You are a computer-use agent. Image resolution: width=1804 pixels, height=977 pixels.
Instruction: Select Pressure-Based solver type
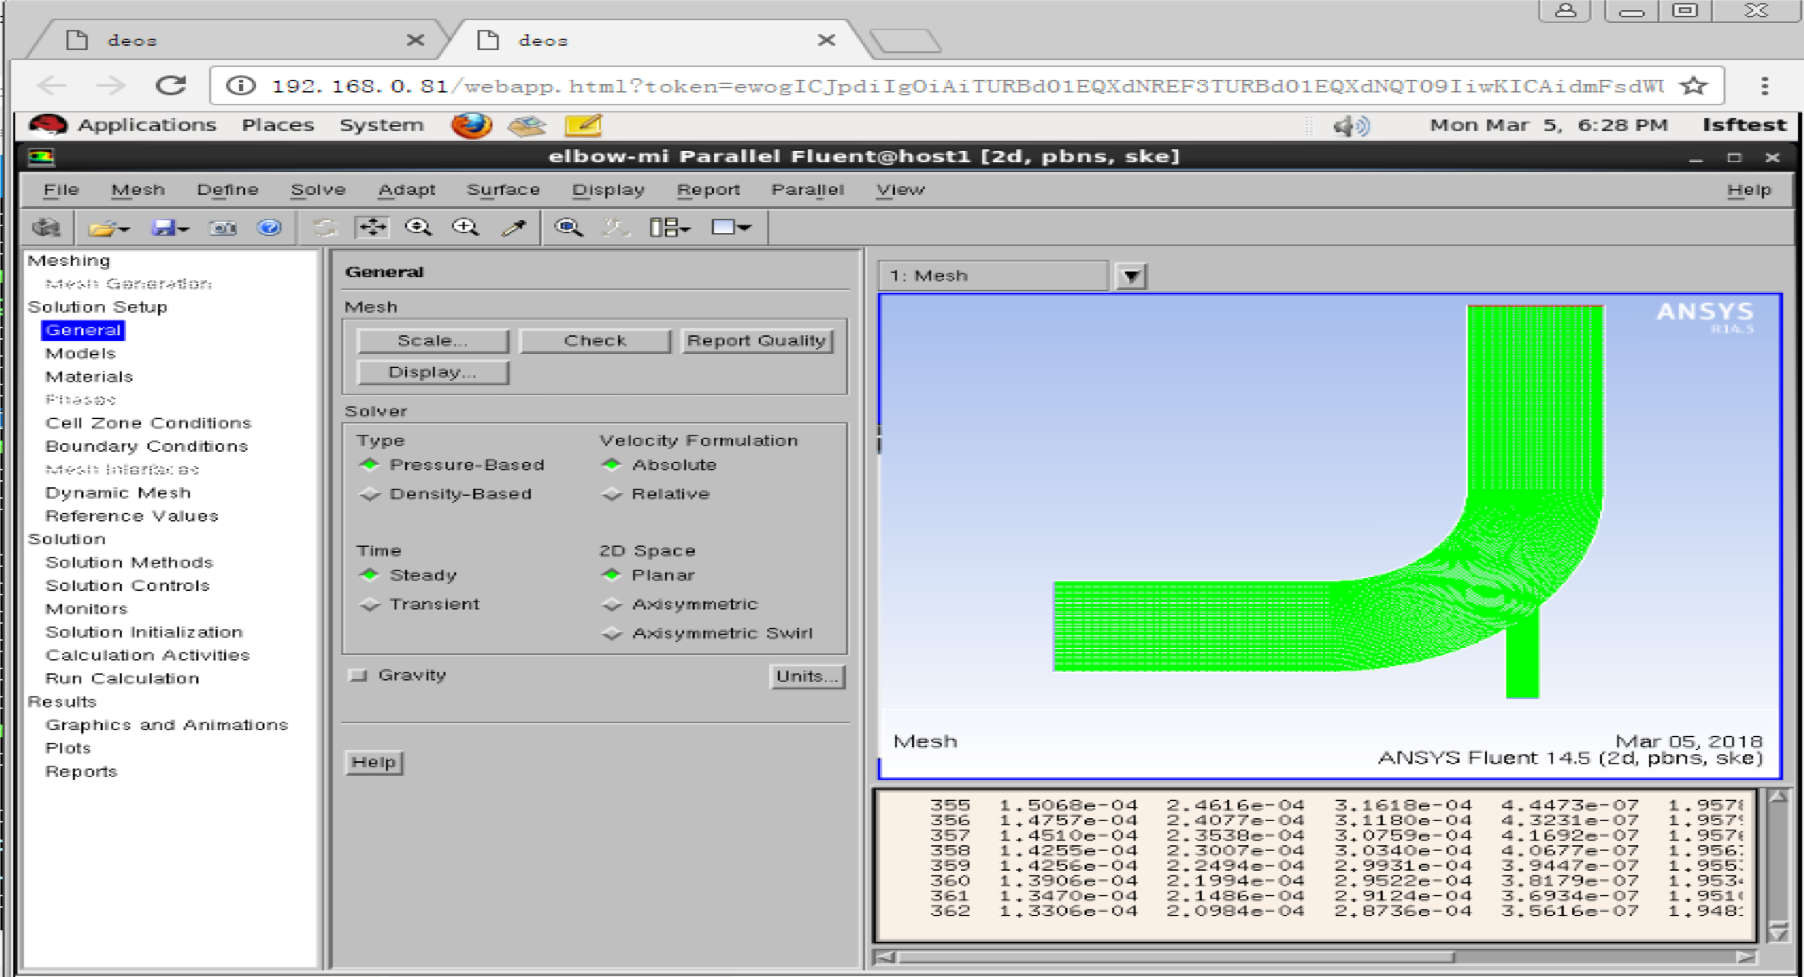click(x=370, y=465)
